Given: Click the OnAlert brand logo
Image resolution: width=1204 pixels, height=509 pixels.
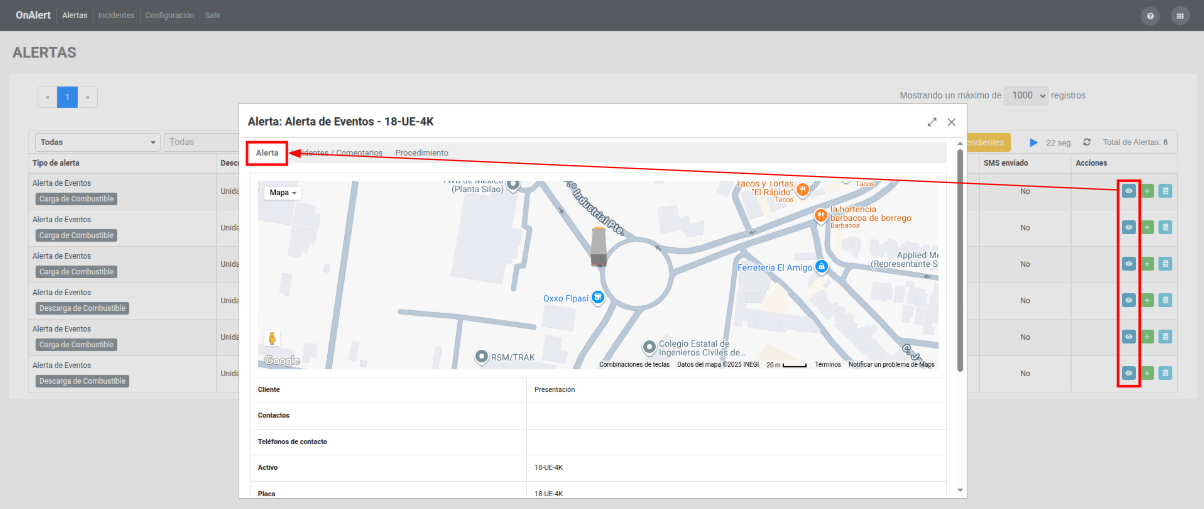Looking at the screenshot, I should [34, 15].
